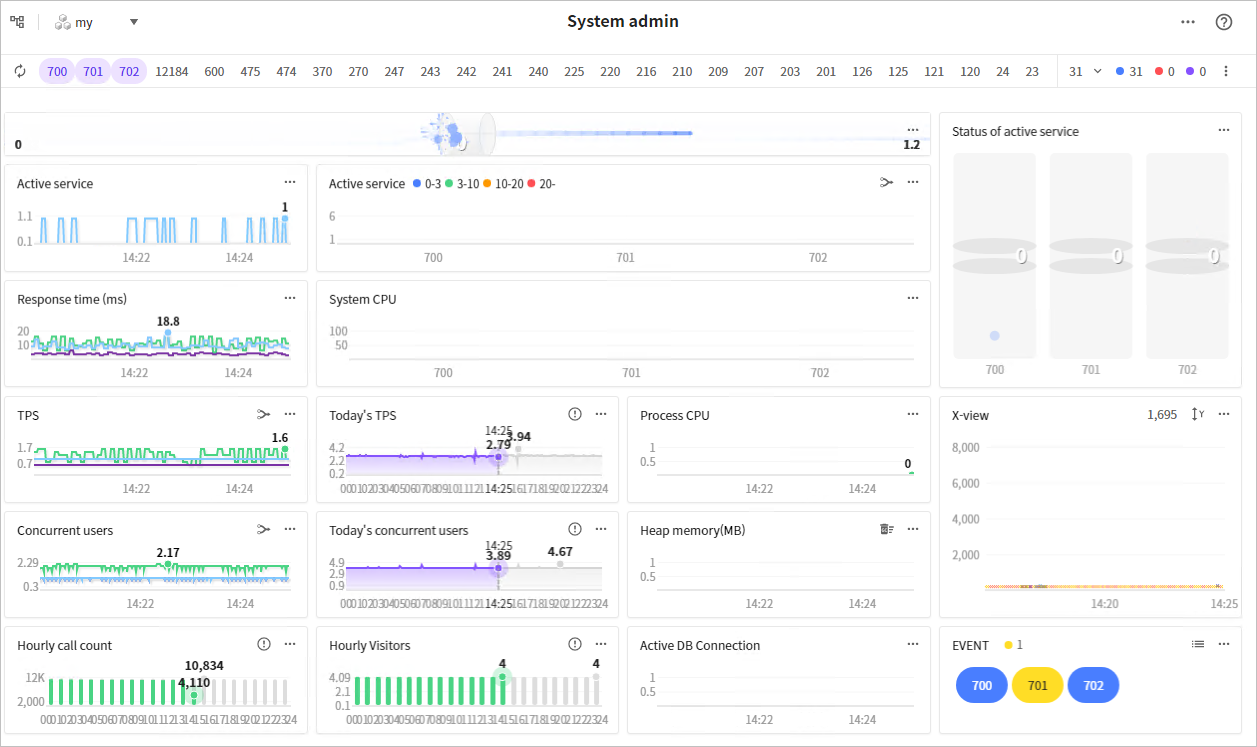The width and height of the screenshot is (1257, 747).
Task: Open more options on System CPU widget
Action: (912, 298)
